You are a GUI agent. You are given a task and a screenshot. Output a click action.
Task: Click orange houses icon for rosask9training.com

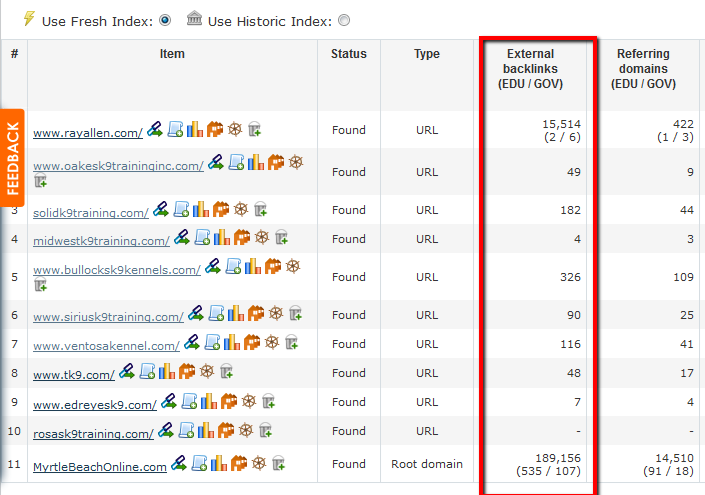(226, 430)
